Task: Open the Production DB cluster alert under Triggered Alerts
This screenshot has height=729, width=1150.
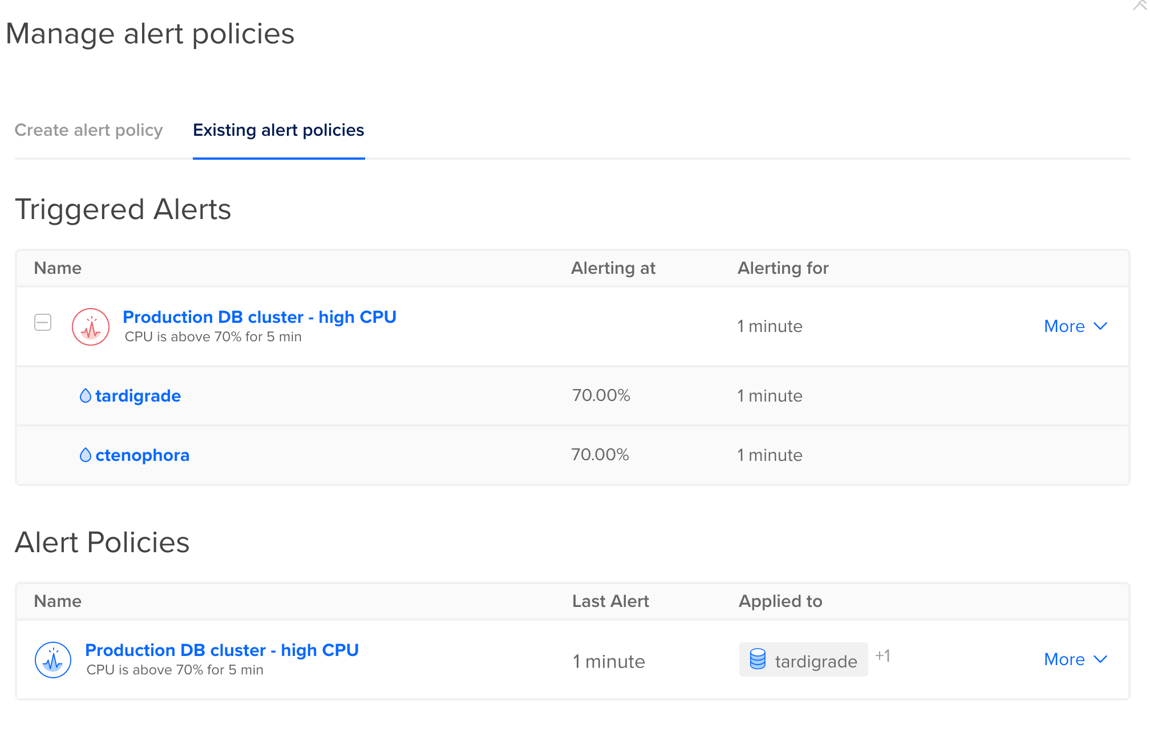Action: 259,317
